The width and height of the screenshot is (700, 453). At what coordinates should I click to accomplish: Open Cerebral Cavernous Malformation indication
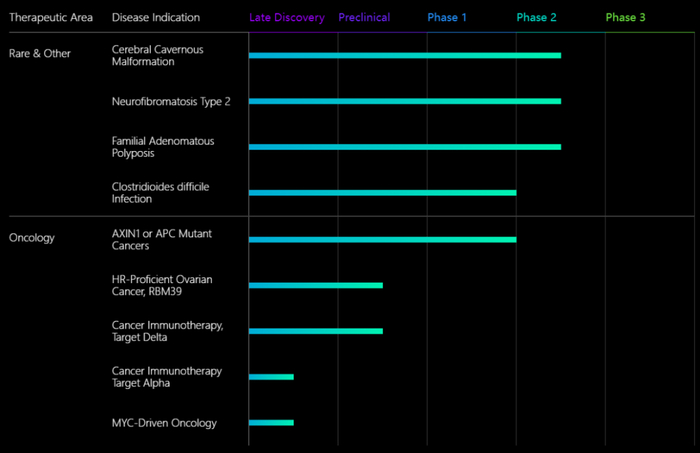click(x=157, y=56)
